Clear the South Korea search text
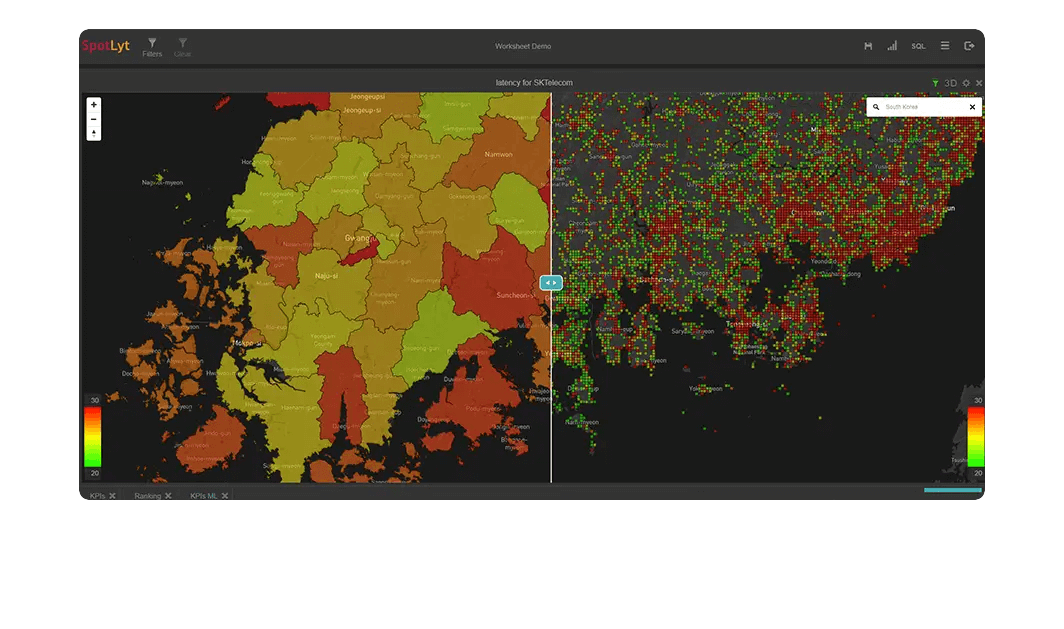 pyautogui.click(x=972, y=107)
